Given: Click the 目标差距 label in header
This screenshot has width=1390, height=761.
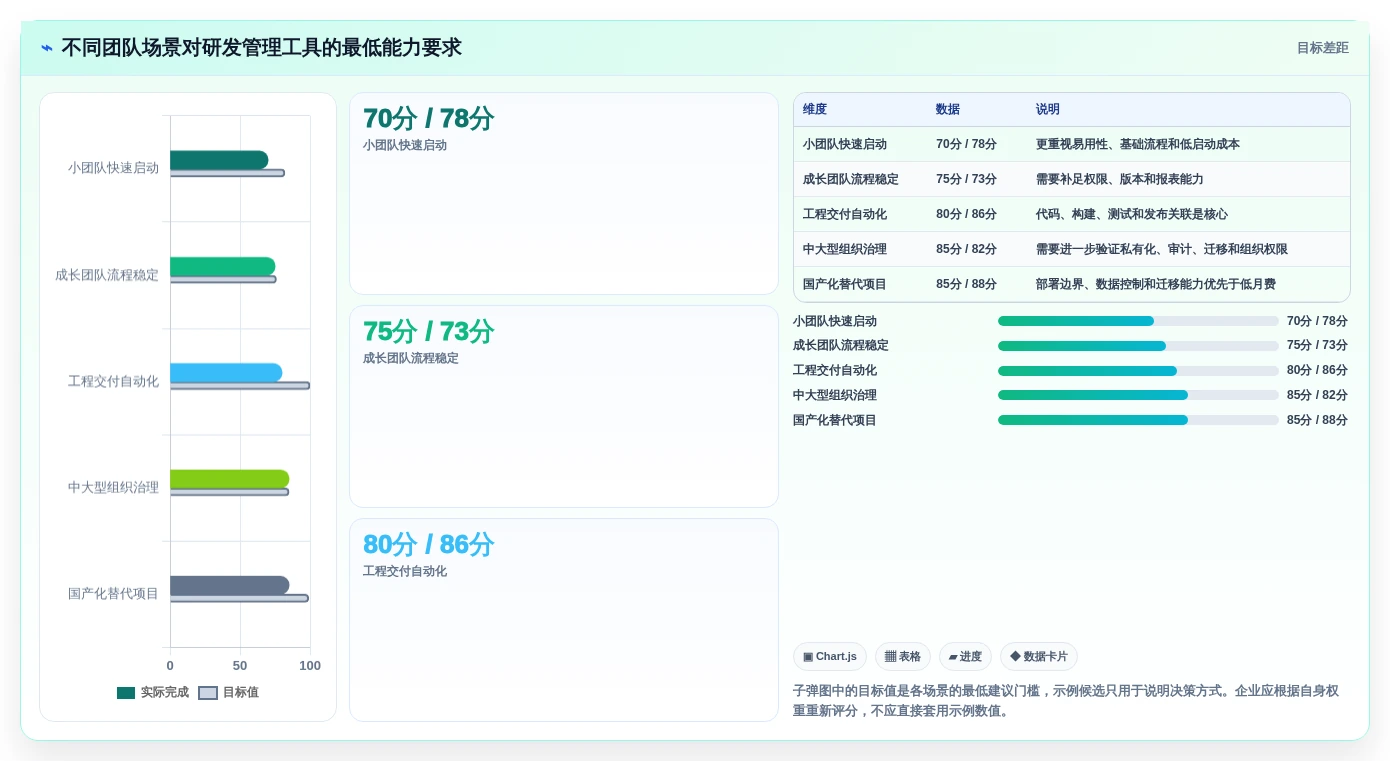Looking at the screenshot, I should 1322,48.
